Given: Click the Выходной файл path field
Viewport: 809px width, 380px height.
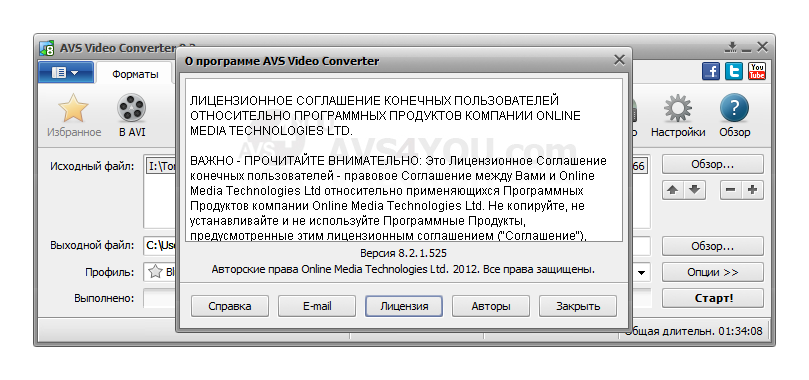Looking at the screenshot, I should [160, 246].
